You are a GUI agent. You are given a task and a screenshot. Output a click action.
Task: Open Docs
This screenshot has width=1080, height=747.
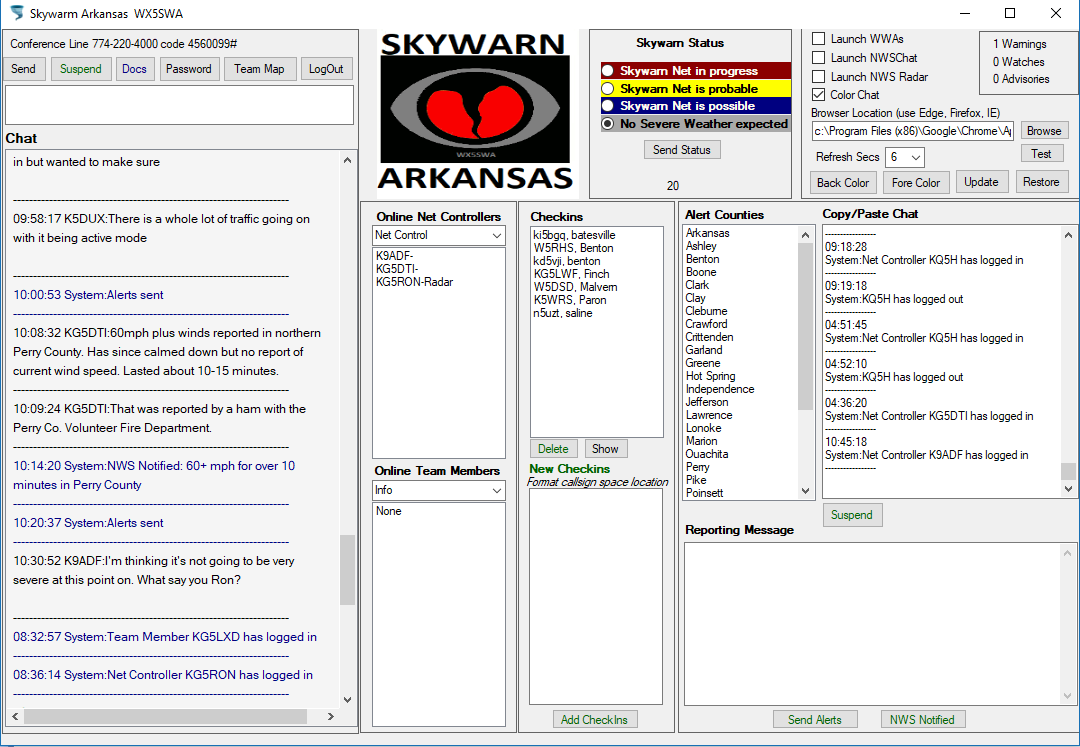point(134,69)
